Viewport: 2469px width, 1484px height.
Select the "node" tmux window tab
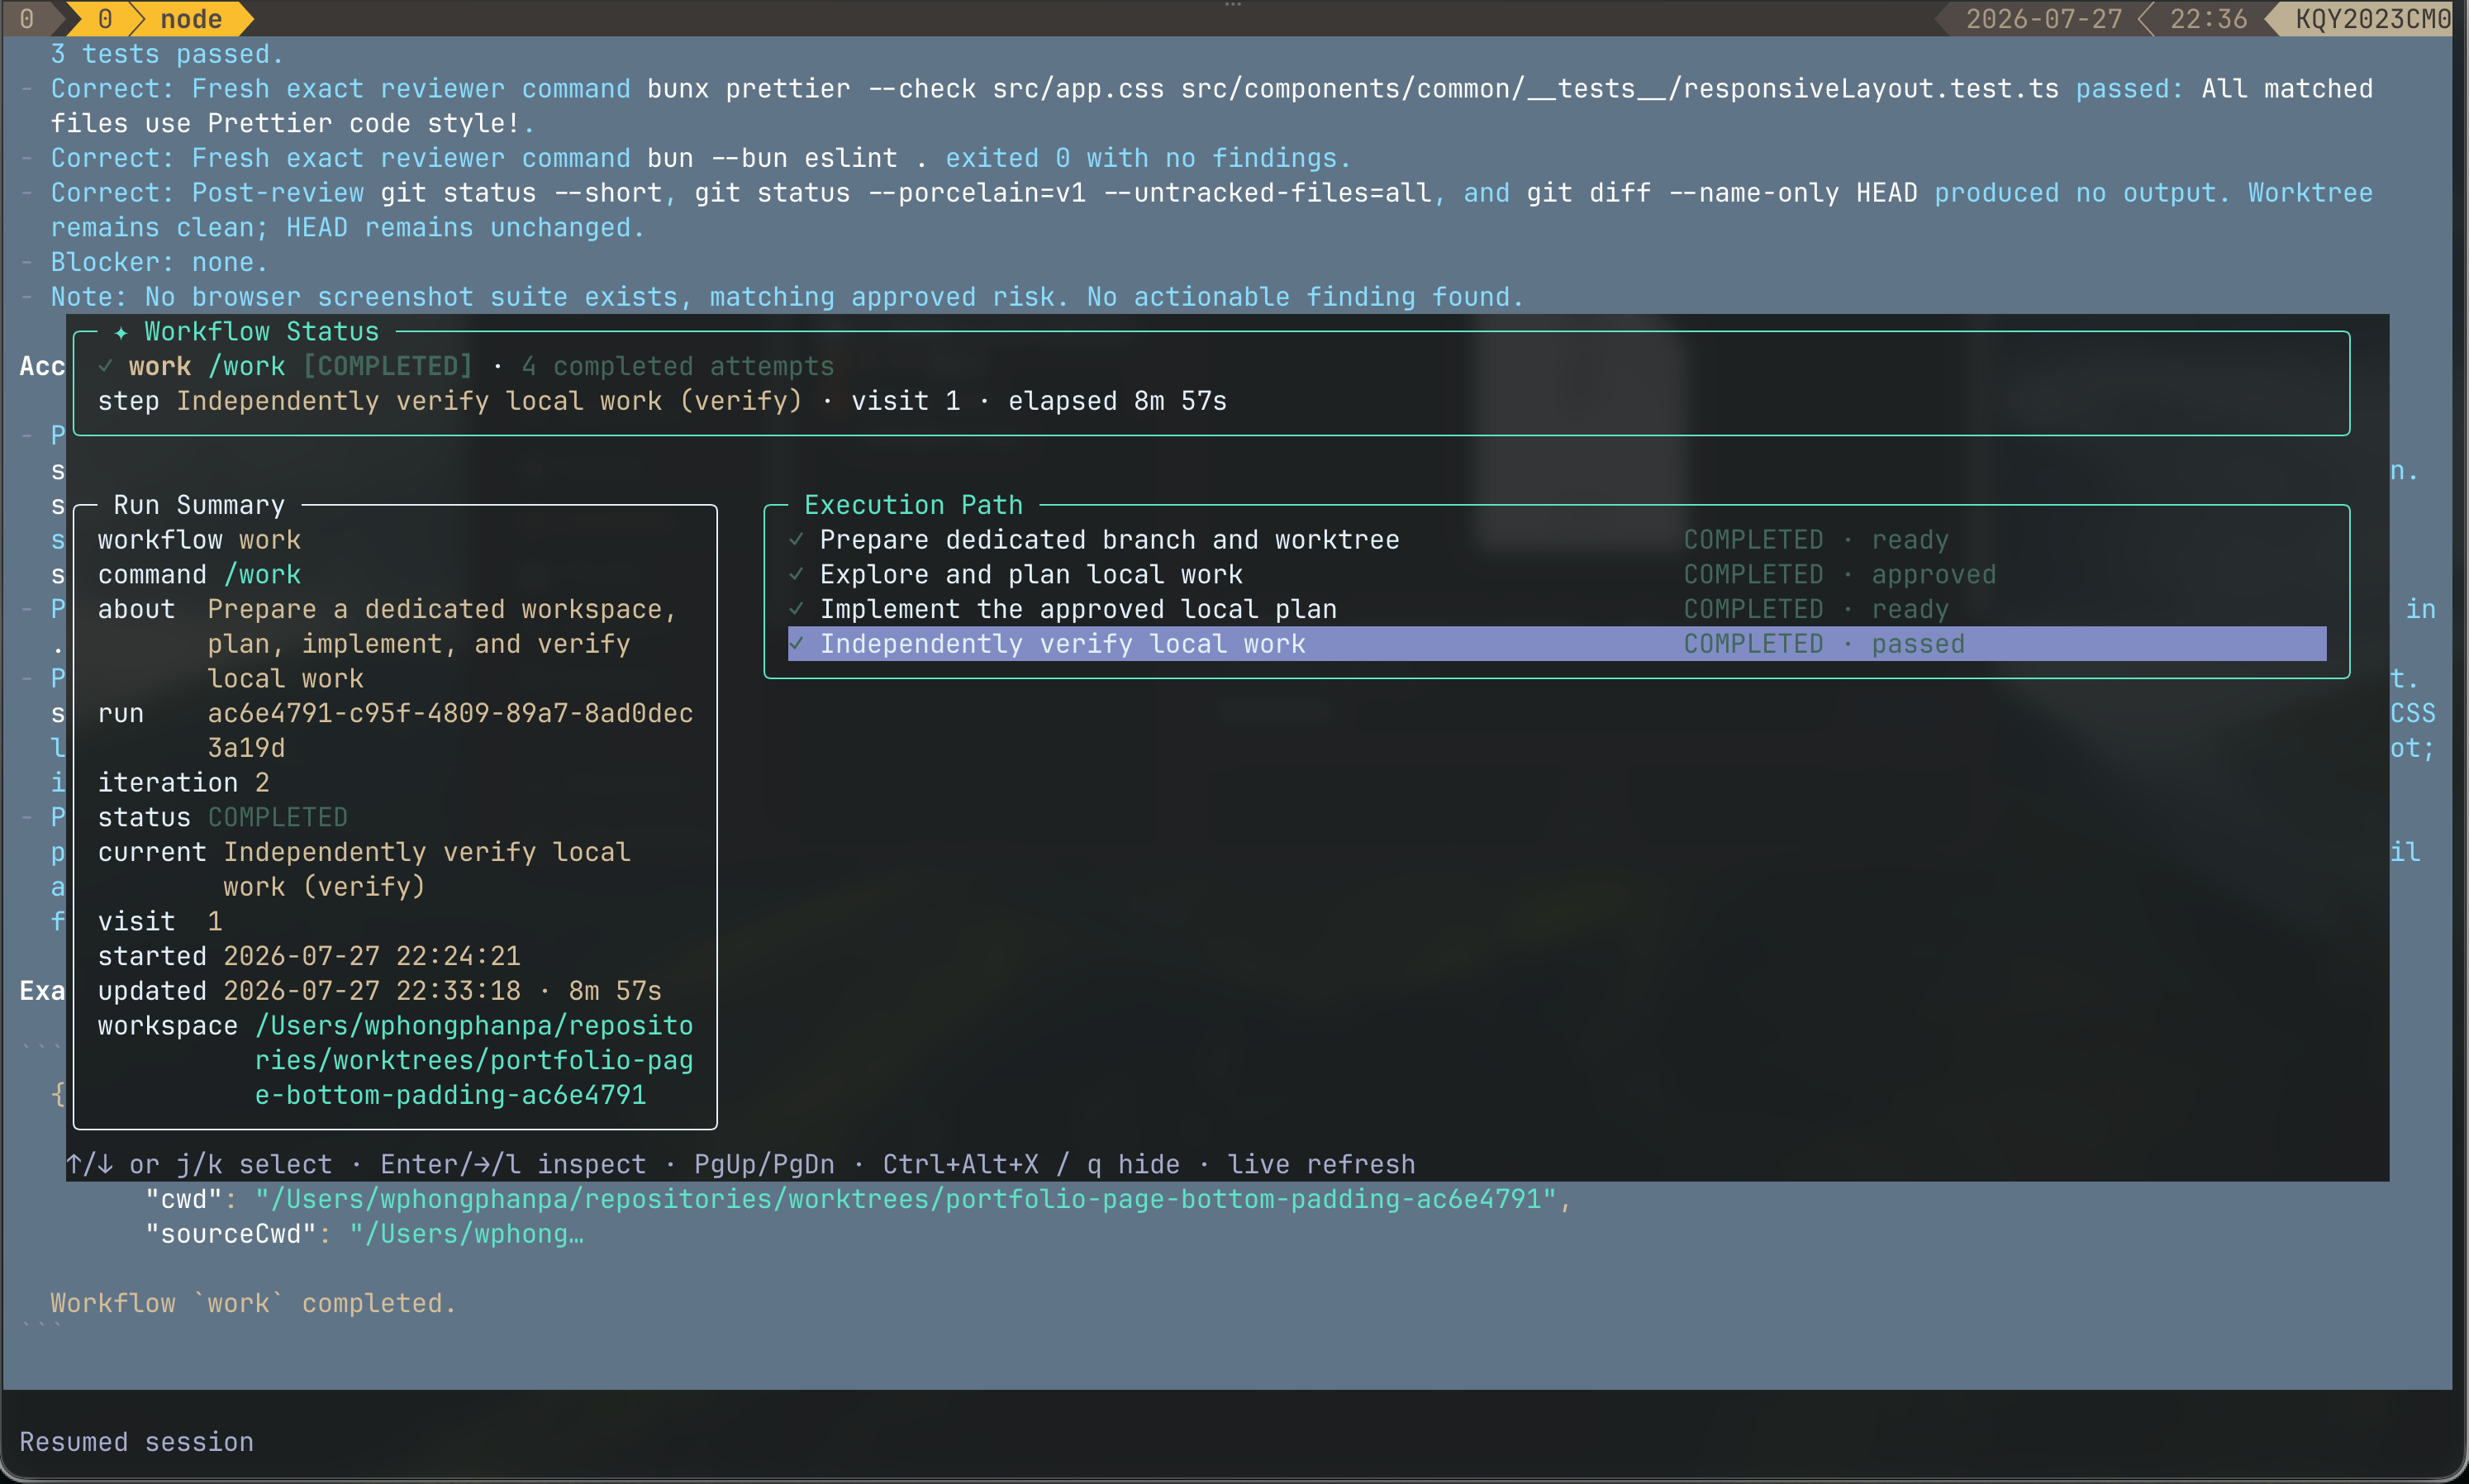point(191,19)
